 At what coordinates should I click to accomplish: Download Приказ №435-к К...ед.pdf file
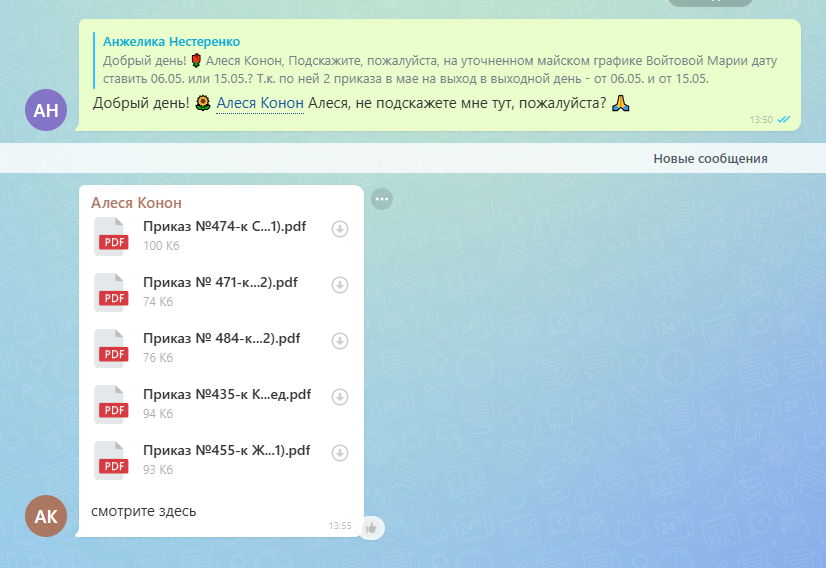tap(340, 397)
